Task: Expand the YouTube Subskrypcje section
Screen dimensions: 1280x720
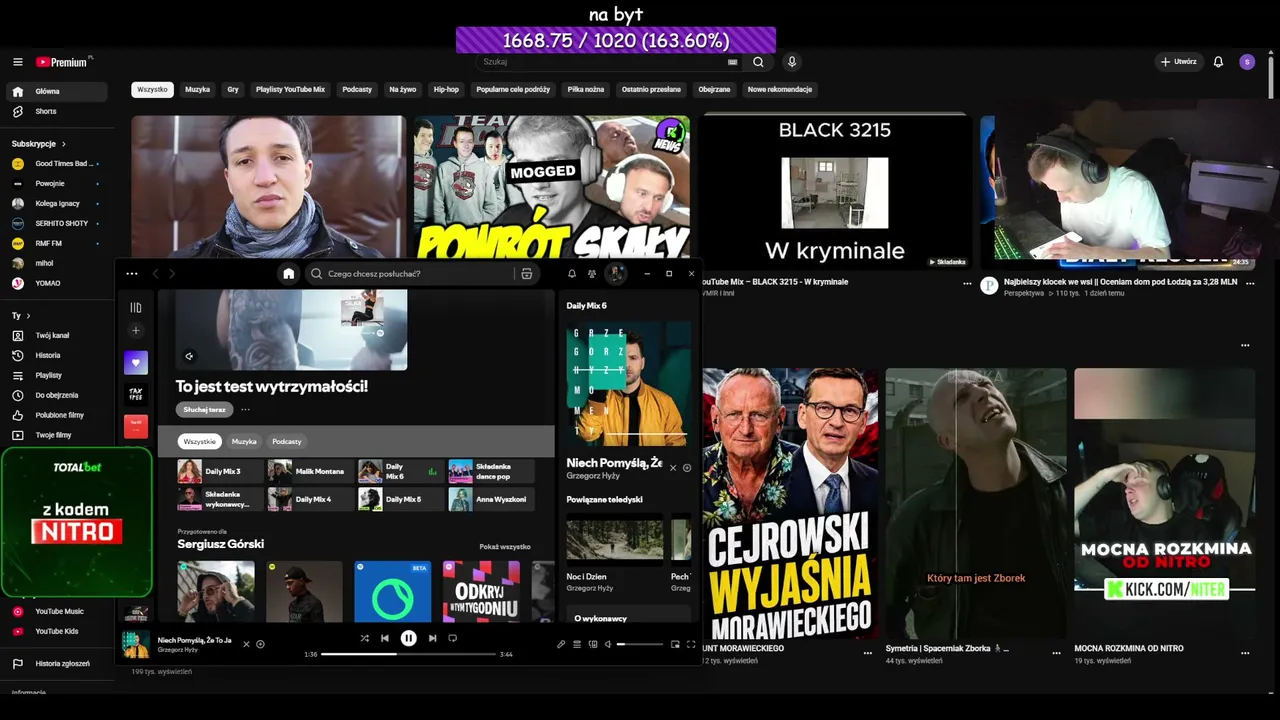Action: [x=40, y=144]
